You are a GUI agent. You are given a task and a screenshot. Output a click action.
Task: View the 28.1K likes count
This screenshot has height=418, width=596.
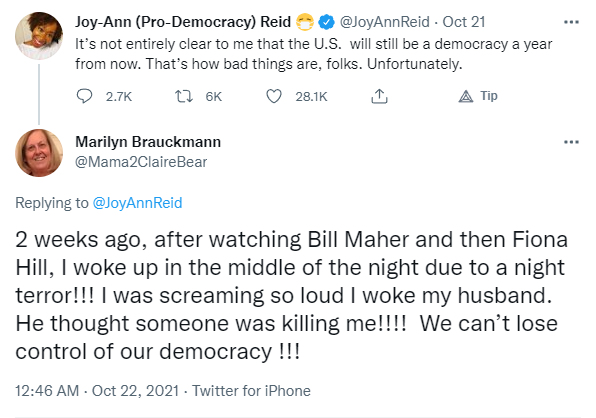311,97
